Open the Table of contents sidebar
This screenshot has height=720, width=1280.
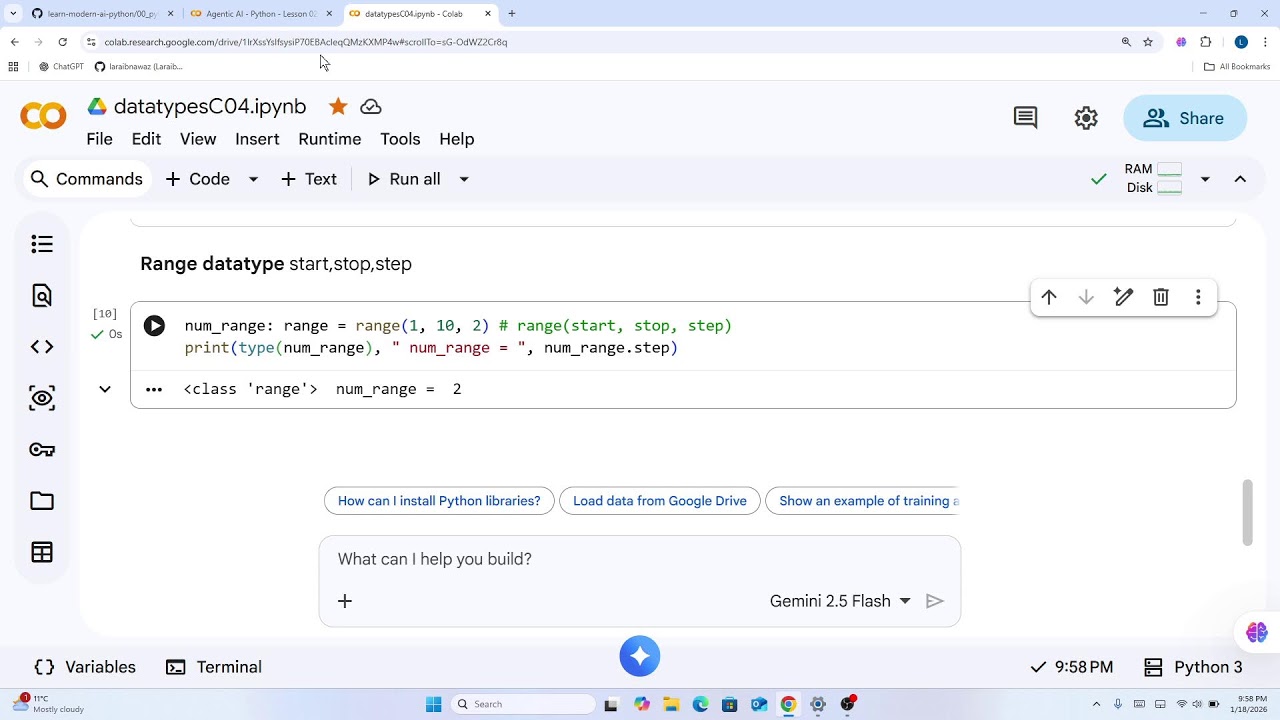[x=42, y=244]
